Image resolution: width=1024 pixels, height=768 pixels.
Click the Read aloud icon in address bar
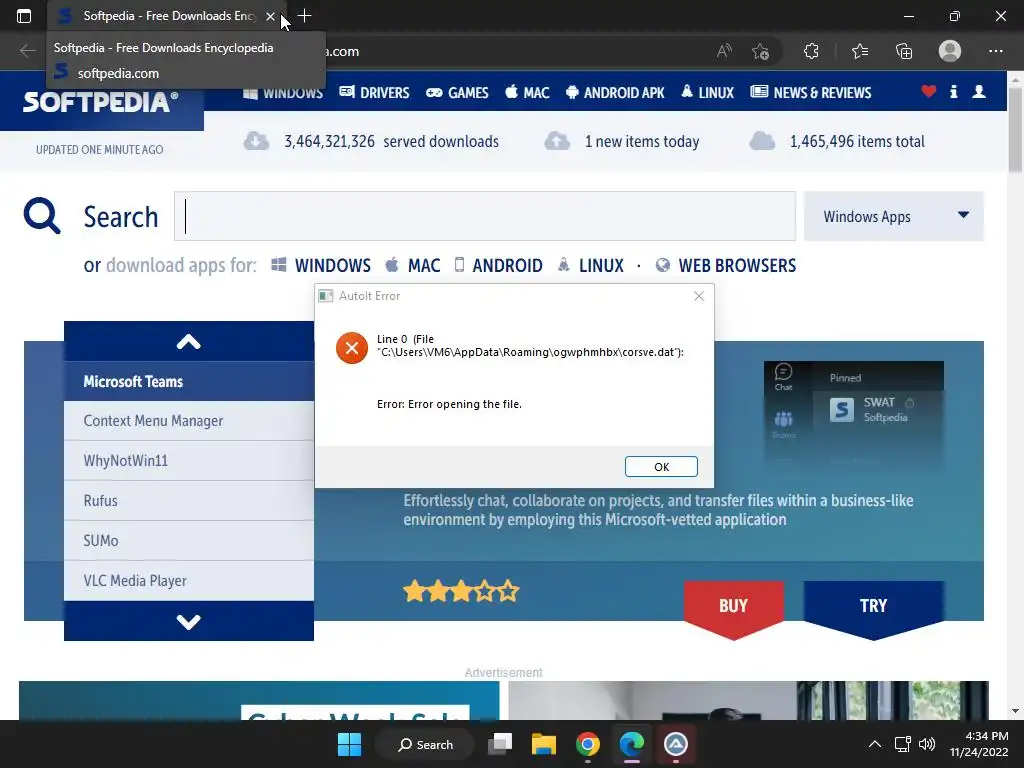click(724, 51)
